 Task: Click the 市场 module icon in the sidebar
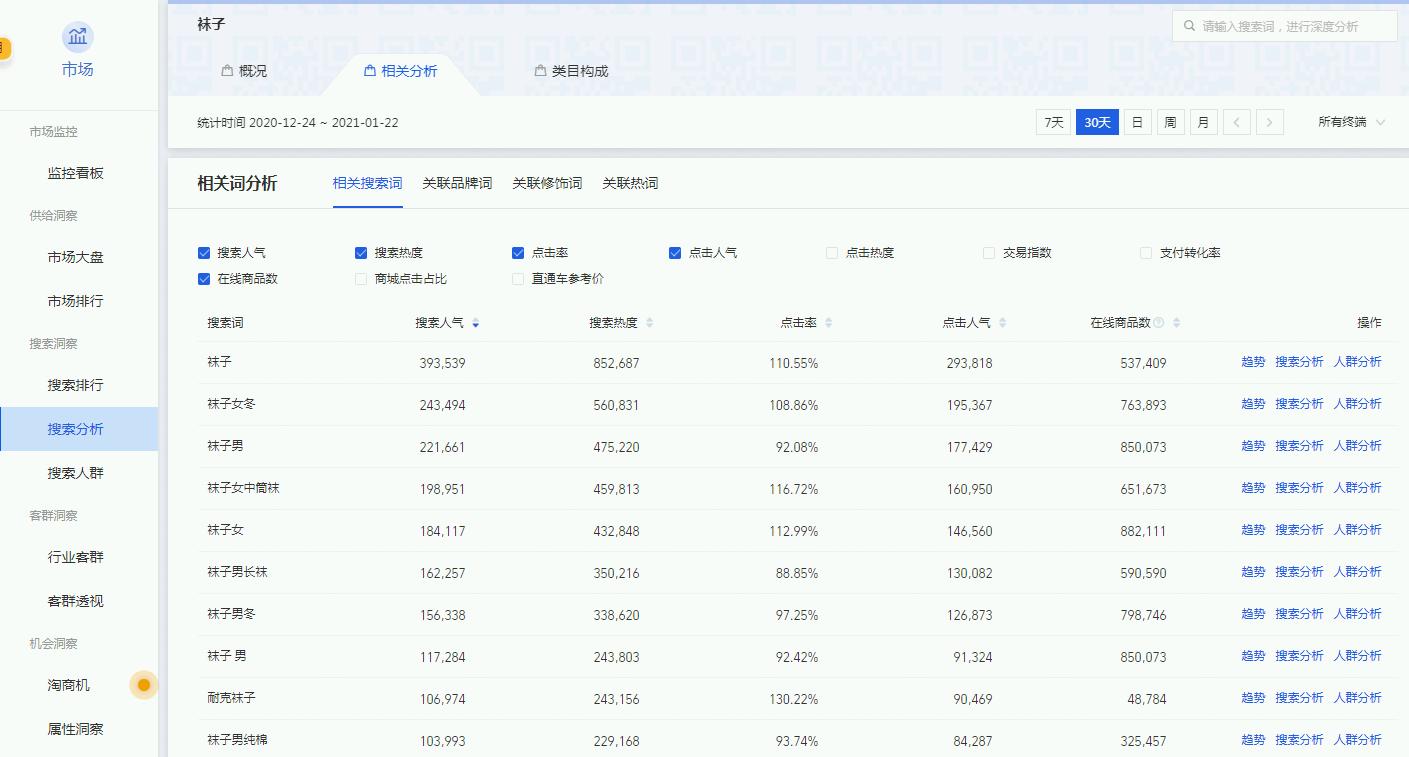[x=77, y=38]
